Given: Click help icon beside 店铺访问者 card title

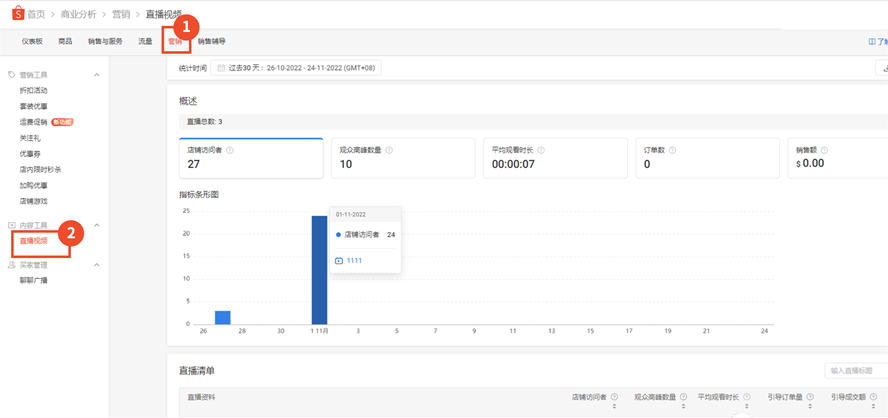Looking at the screenshot, I should pos(229,151).
